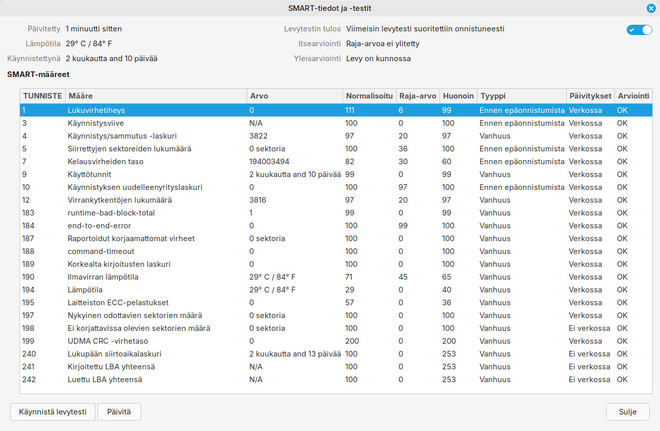Click the Huonoin column header
The width and height of the screenshot is (660, 431).
click(x=458, y=96)
